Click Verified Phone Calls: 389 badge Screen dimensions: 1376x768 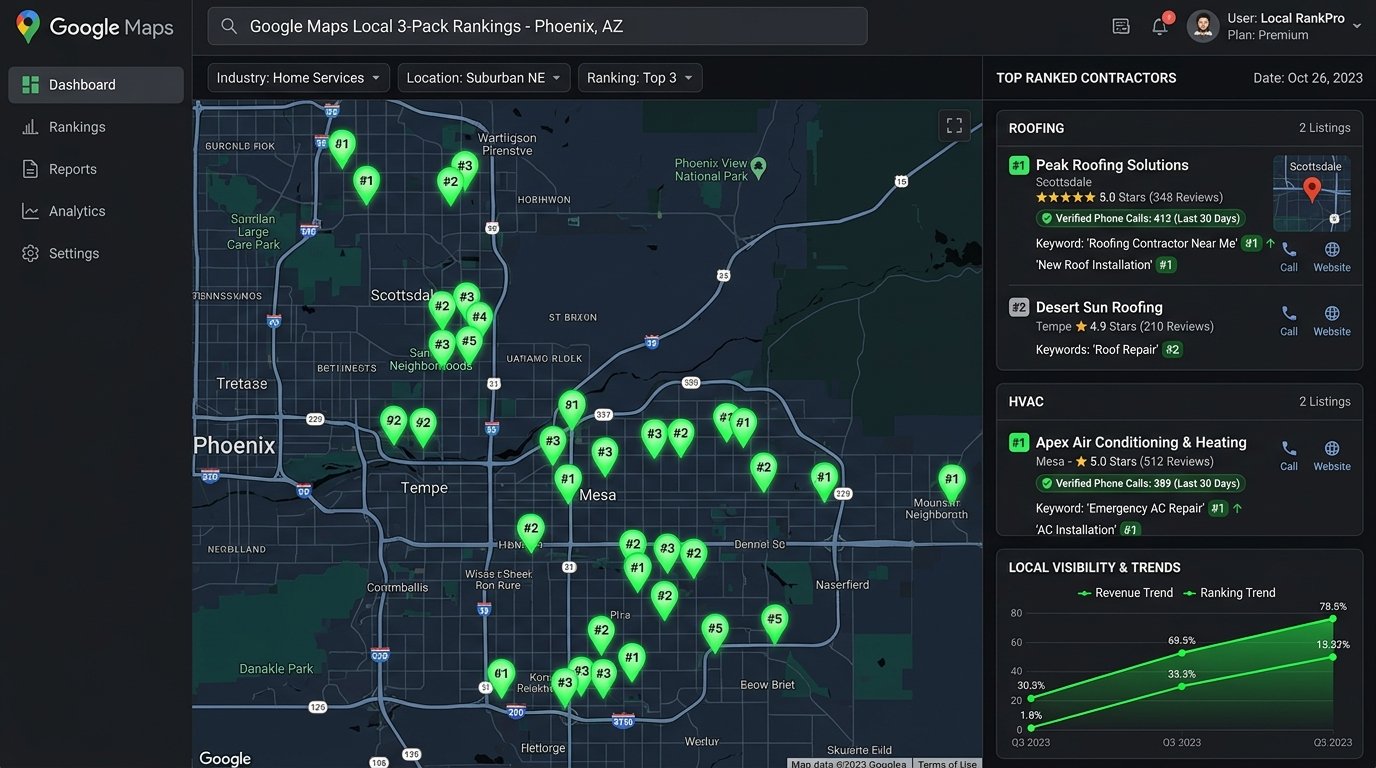[x=1140, y=483]
